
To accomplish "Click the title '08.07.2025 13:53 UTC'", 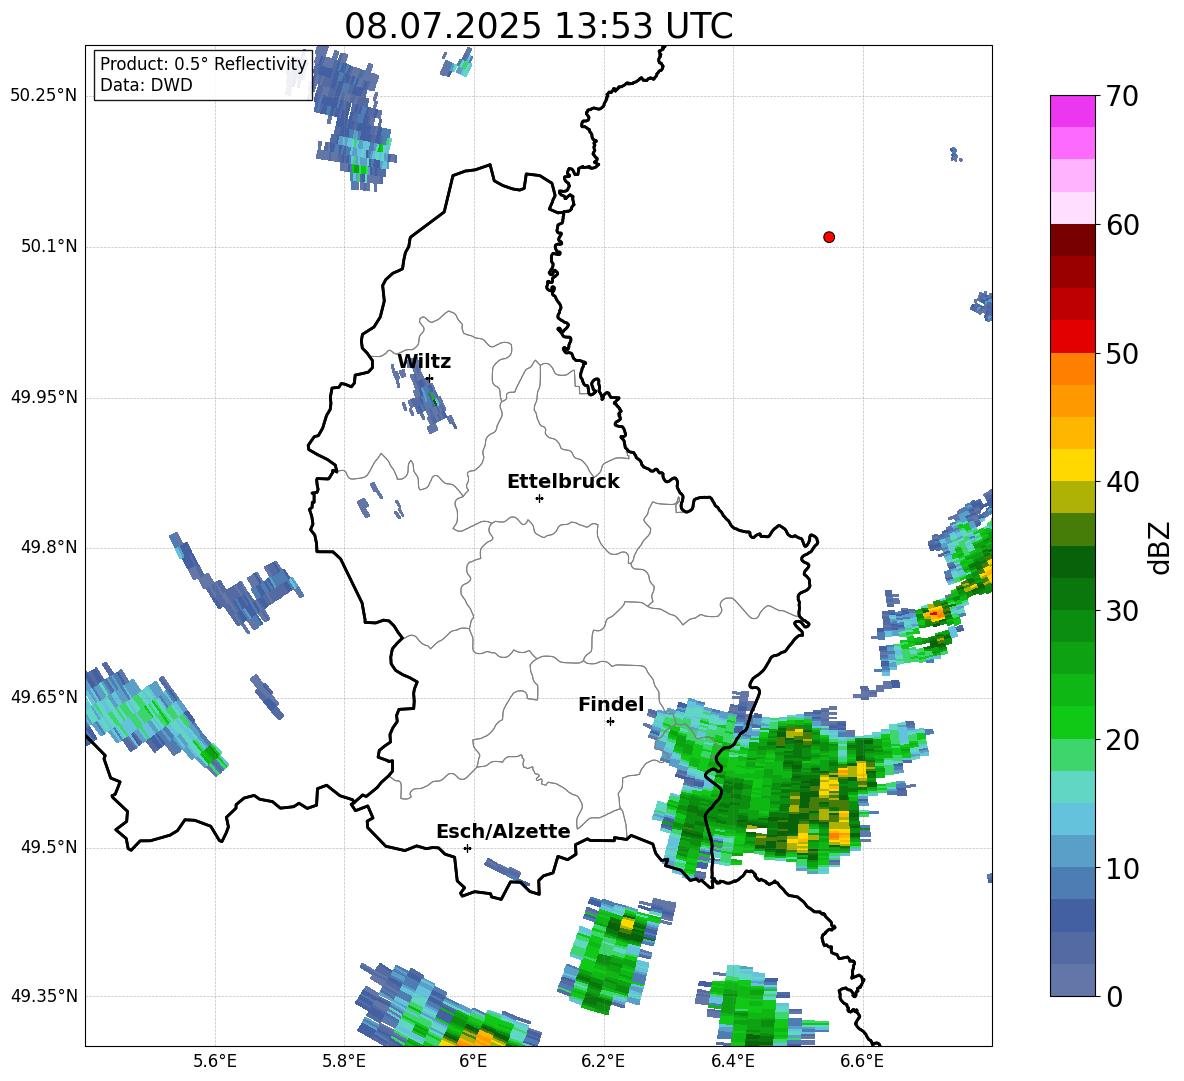I will (538, 26).
